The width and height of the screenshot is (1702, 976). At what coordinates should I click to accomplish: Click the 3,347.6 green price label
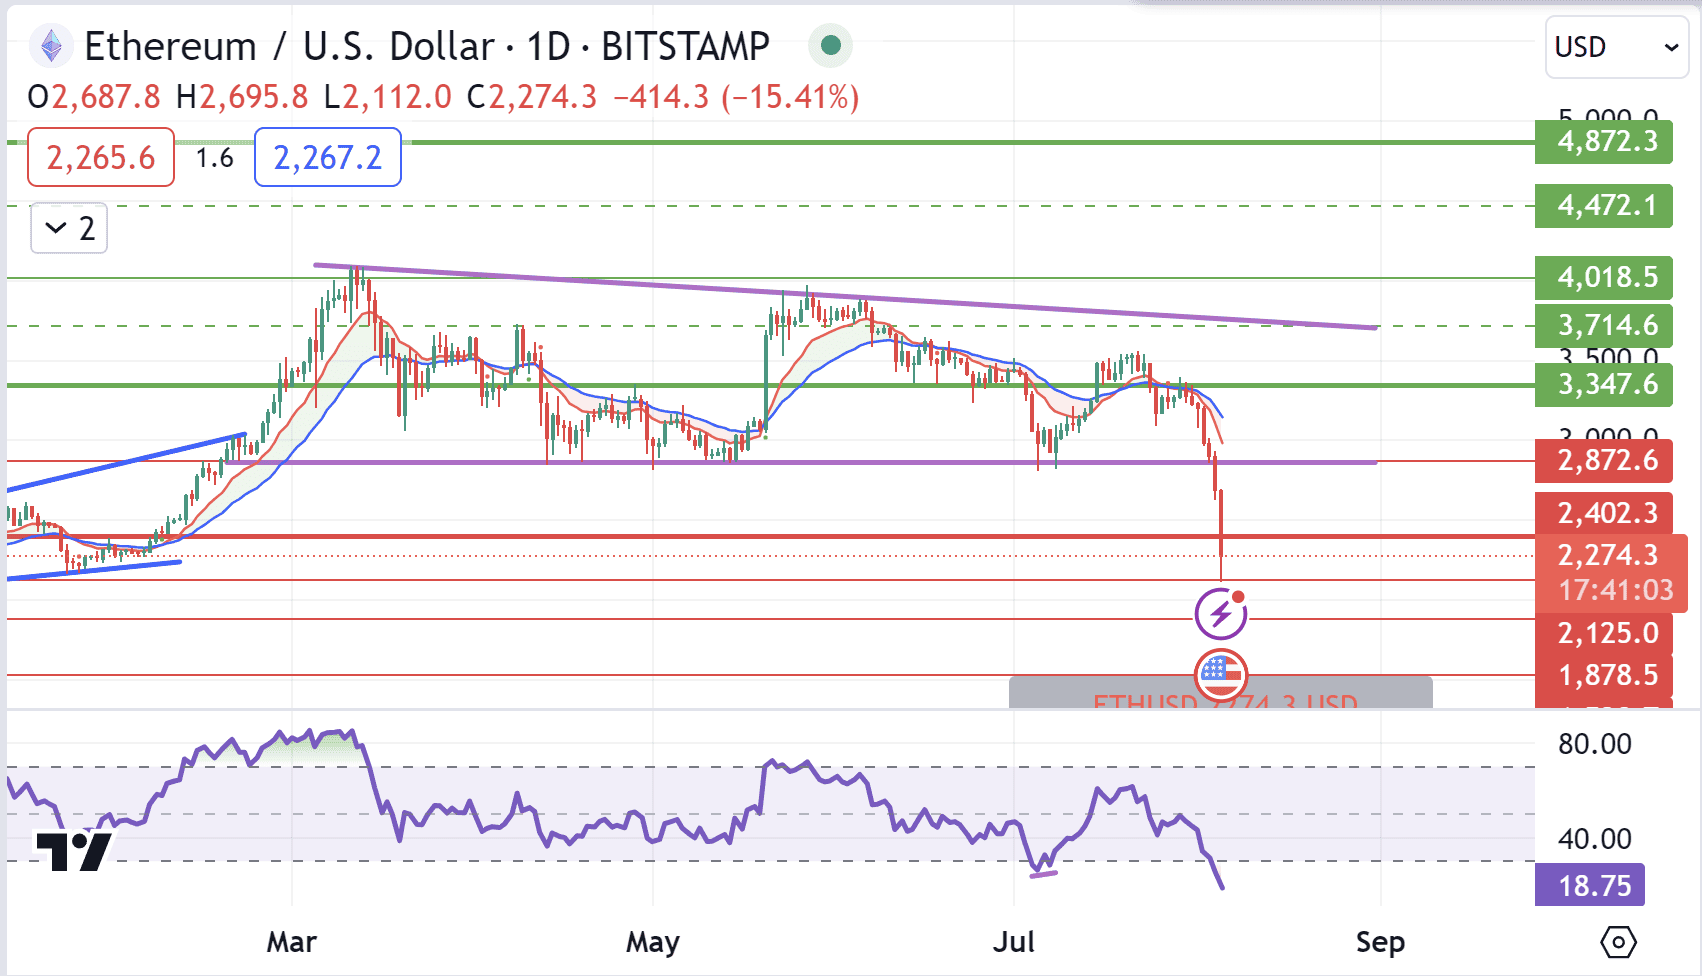(x=1604, y=384)
